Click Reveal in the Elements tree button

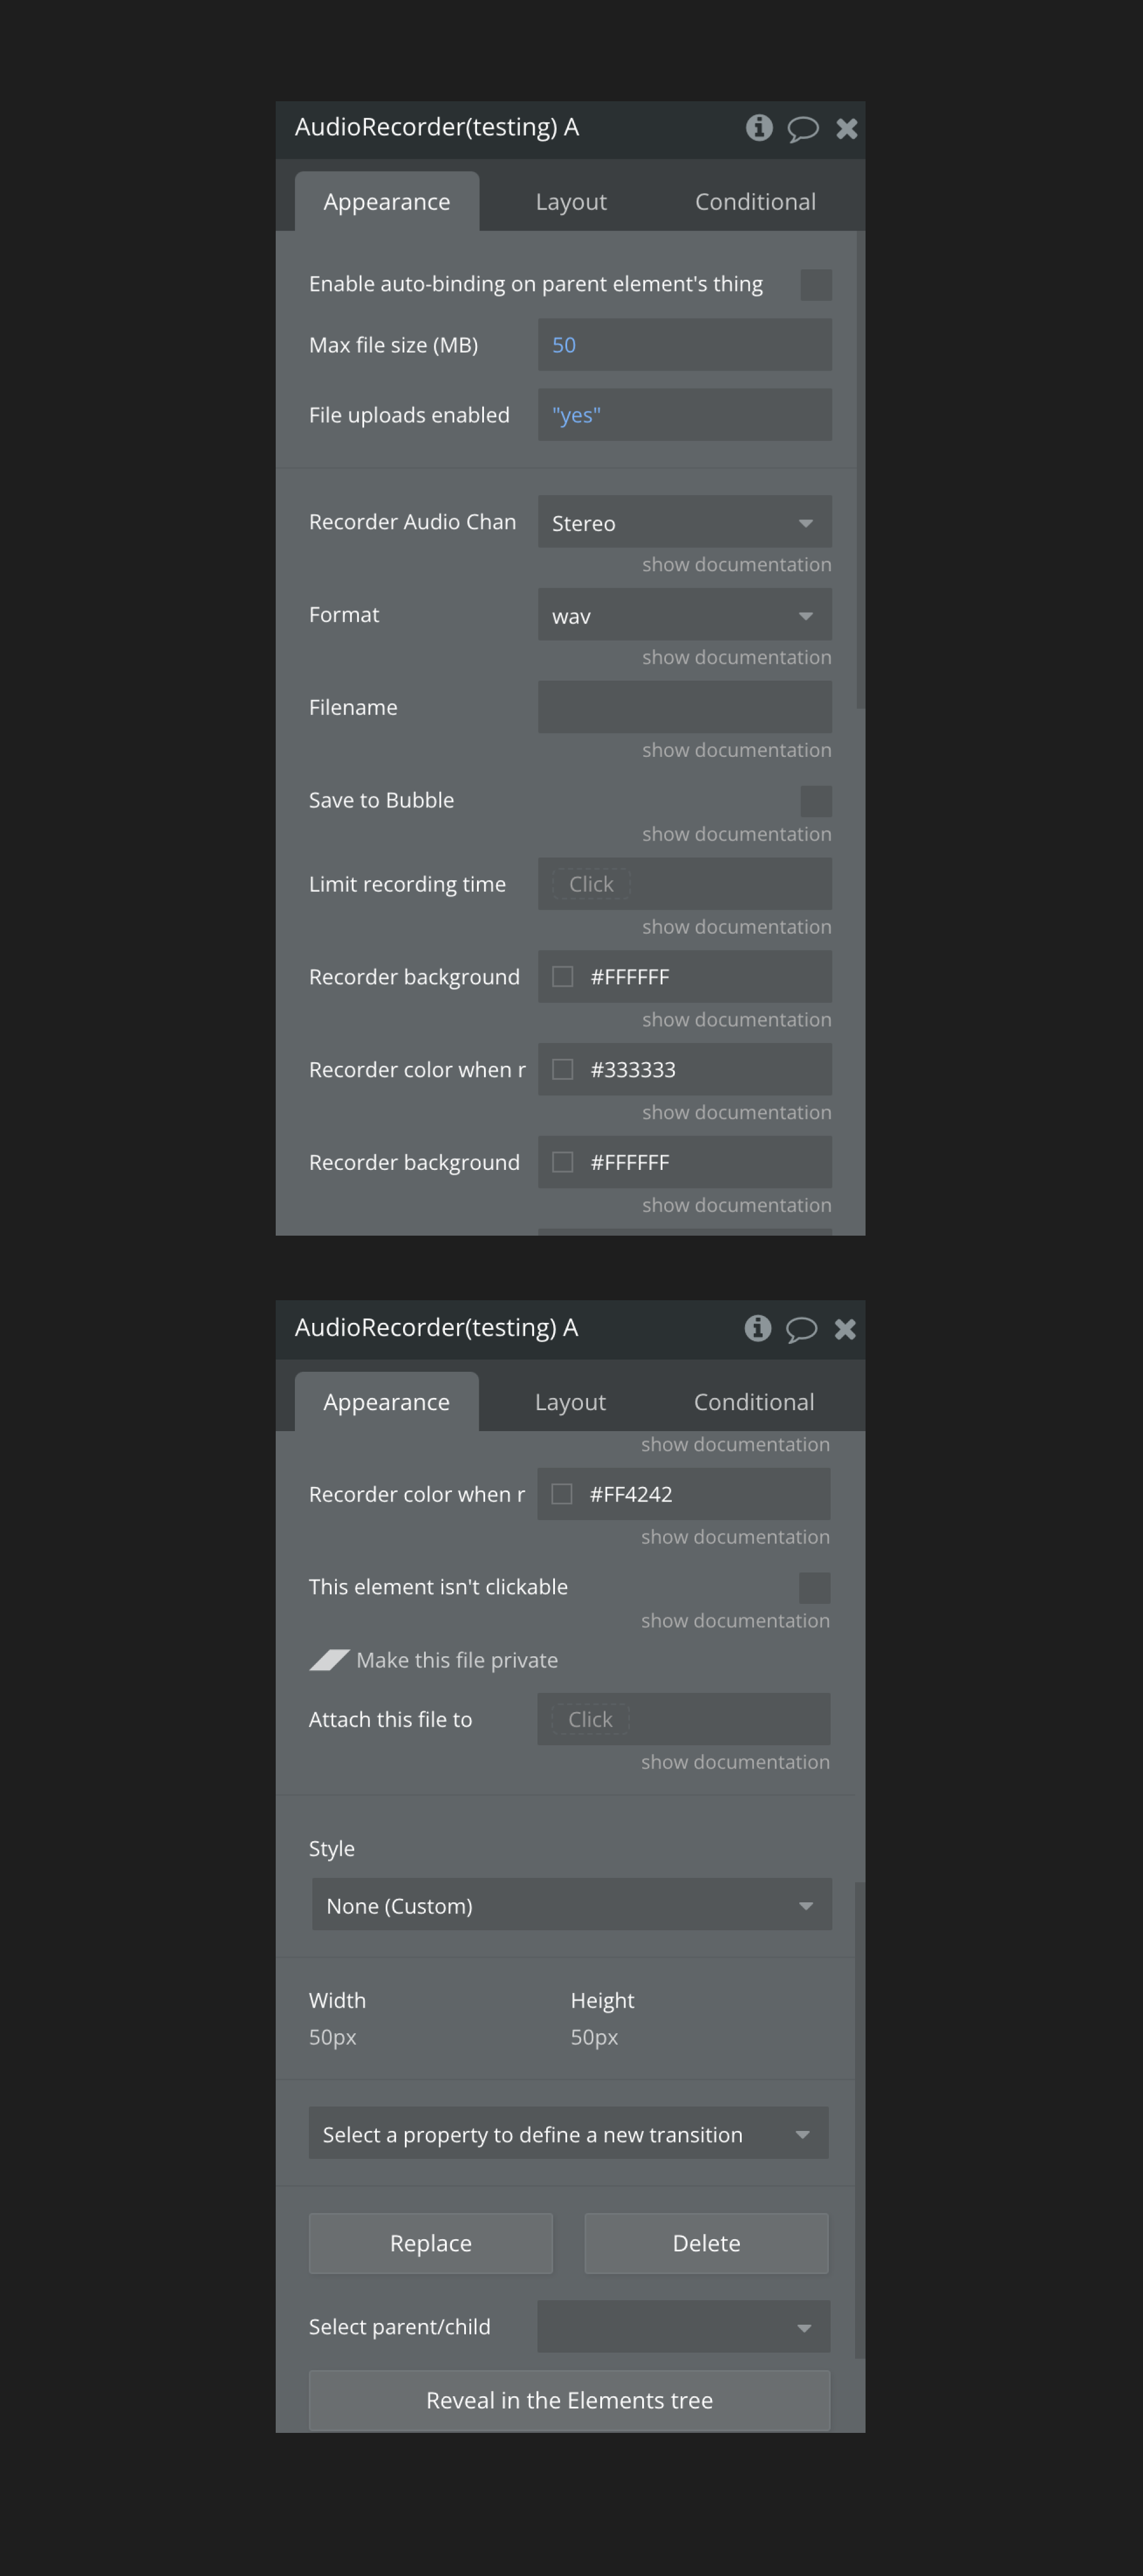tap(569, 2400)
